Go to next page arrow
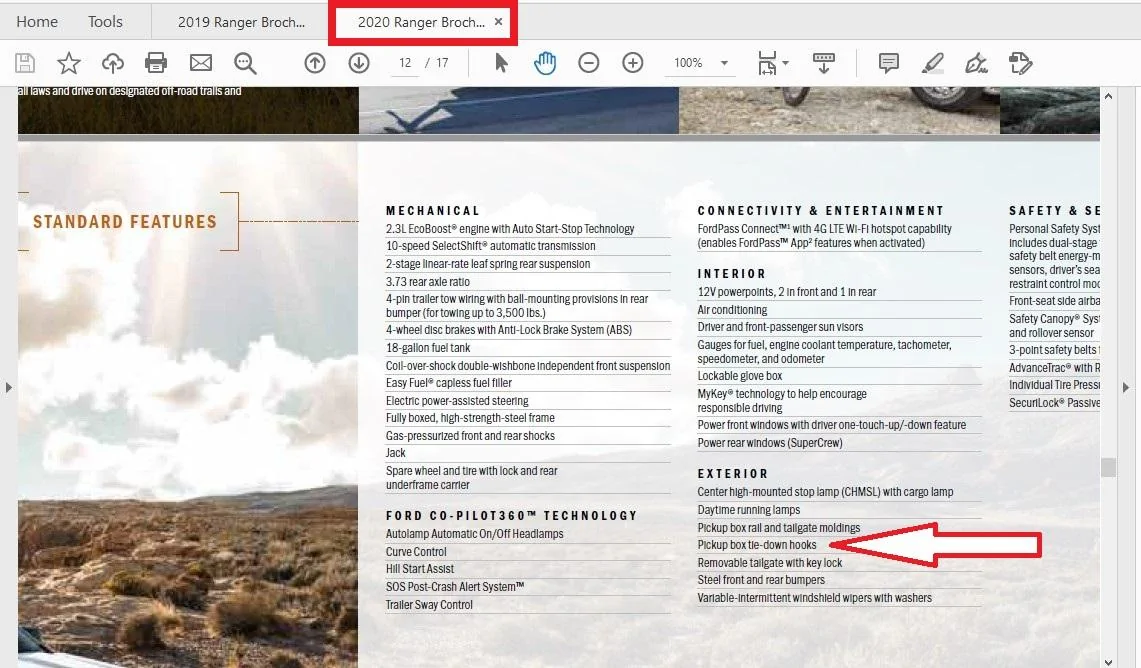The image size is (1141, 668). 359,63
